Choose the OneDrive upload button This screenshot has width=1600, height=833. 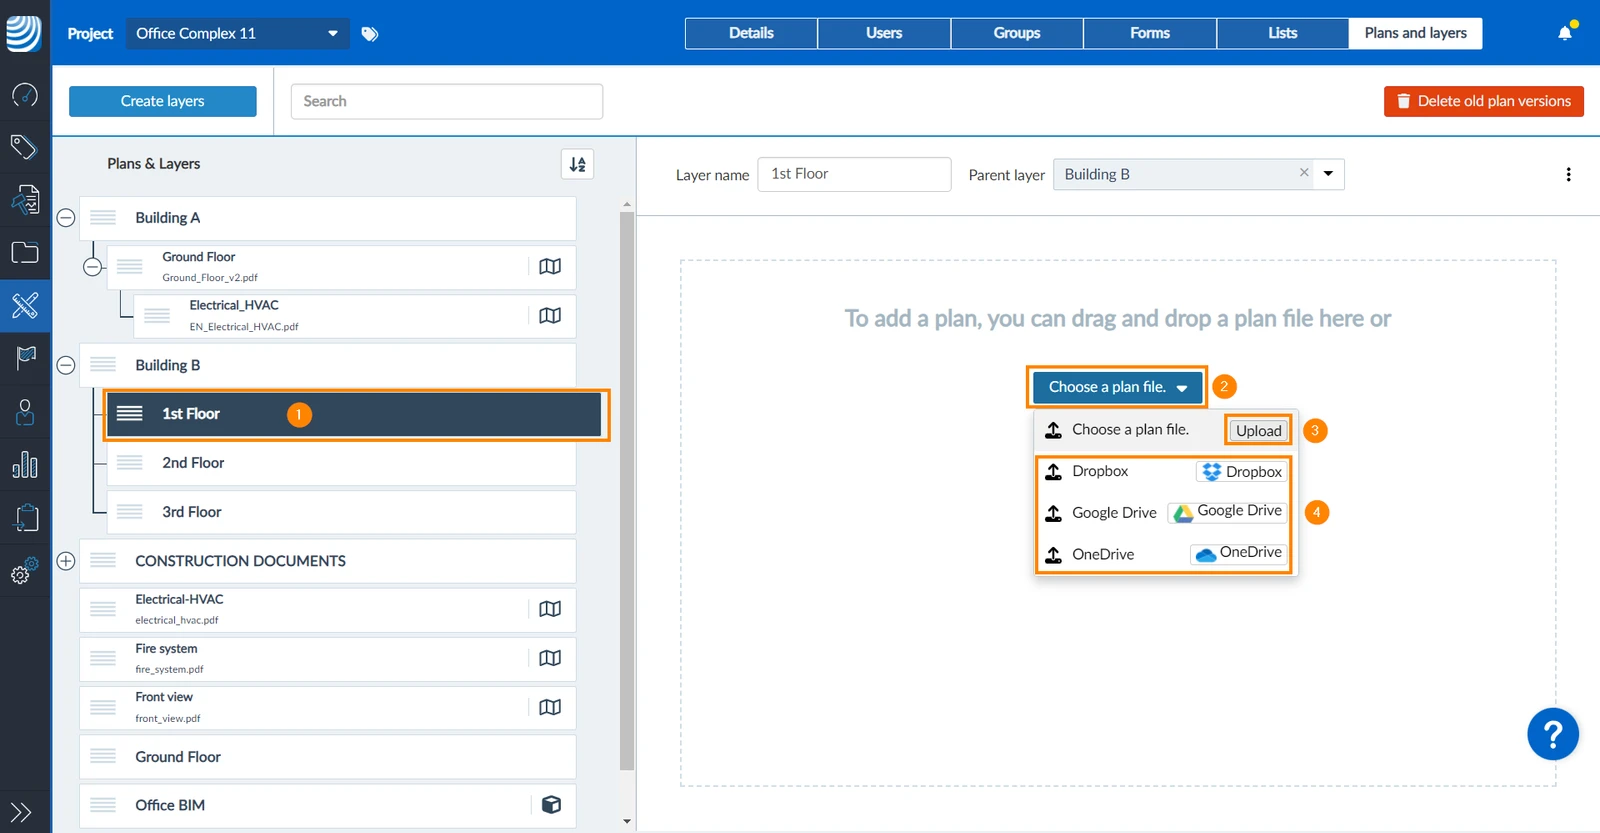(1239, 553)
